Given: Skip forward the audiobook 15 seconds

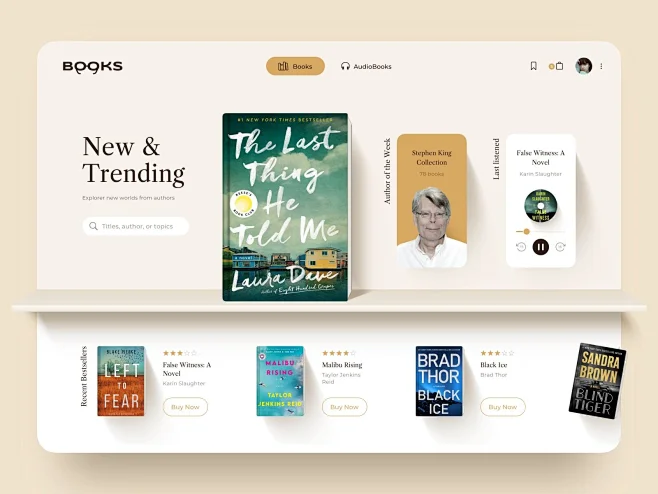Looking at the screenshot, I should [560, 247].
